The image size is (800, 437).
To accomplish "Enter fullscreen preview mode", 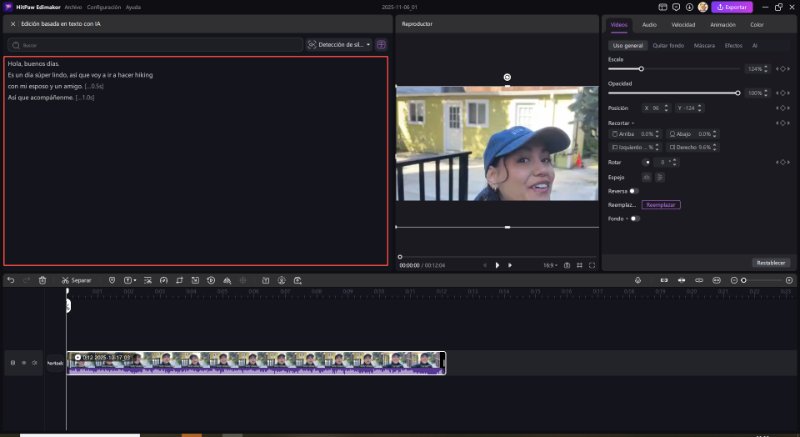I will [x=592, y=265].
